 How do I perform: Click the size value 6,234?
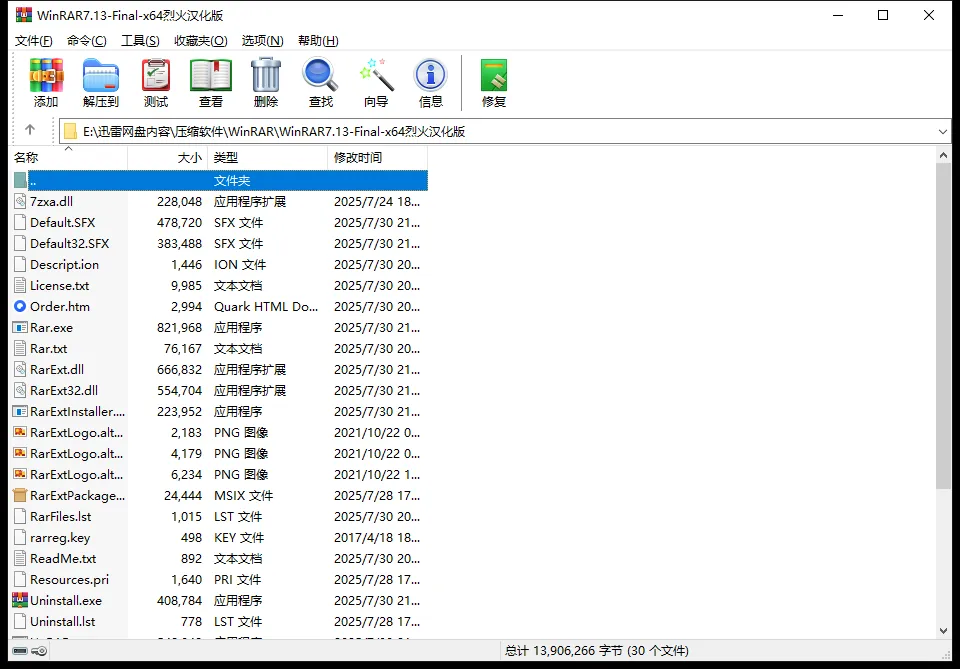click(x=186, y=474)
